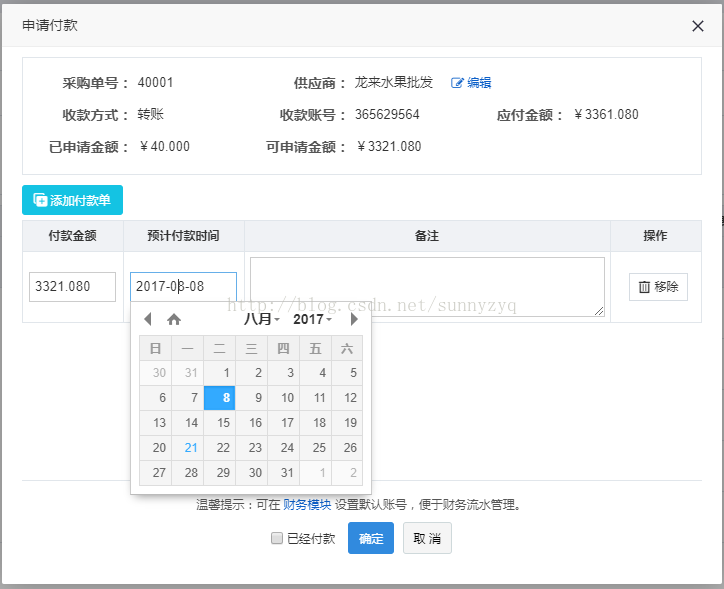
Task: Select the greyed July 31 cell
Action: 187,373
